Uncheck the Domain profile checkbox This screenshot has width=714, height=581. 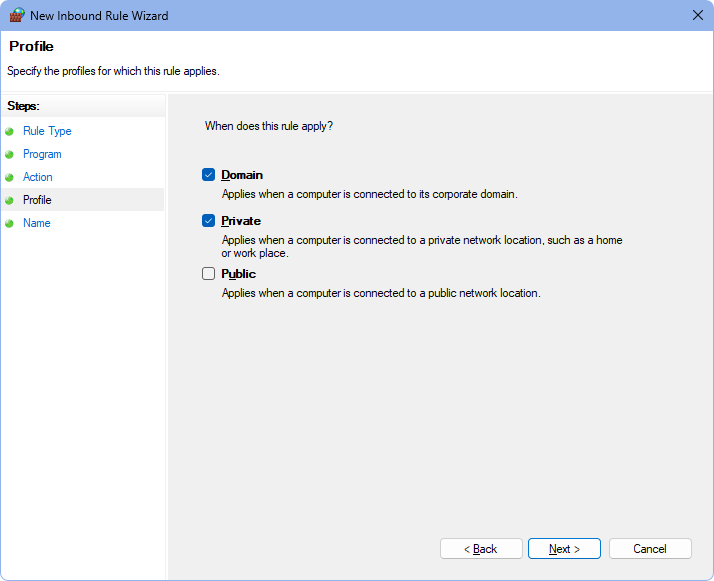[x=208, y=175]
